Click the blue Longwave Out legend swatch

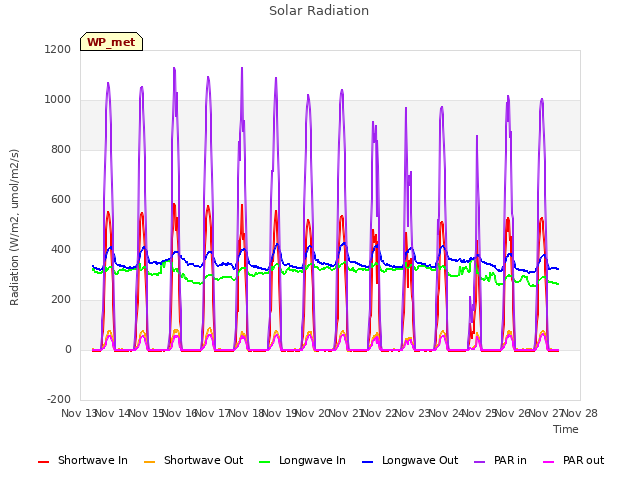coord(367,462)
